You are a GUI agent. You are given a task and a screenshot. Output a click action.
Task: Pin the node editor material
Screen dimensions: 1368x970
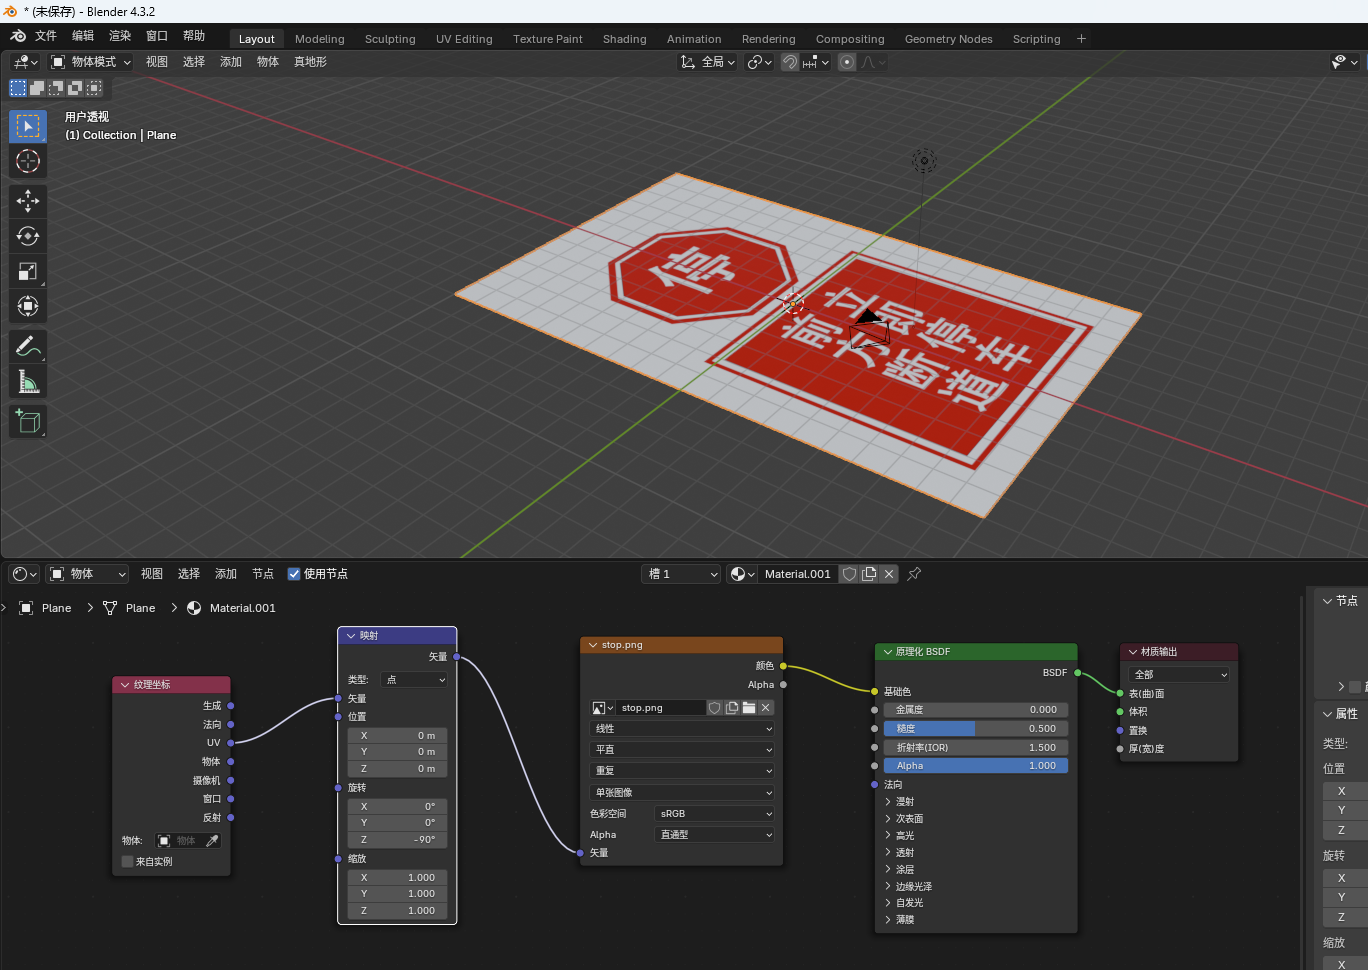pos(914,574)
